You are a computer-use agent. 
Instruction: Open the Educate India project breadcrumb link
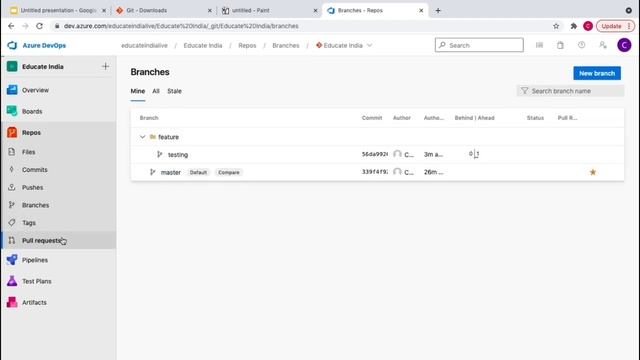(x=203, y=45)
